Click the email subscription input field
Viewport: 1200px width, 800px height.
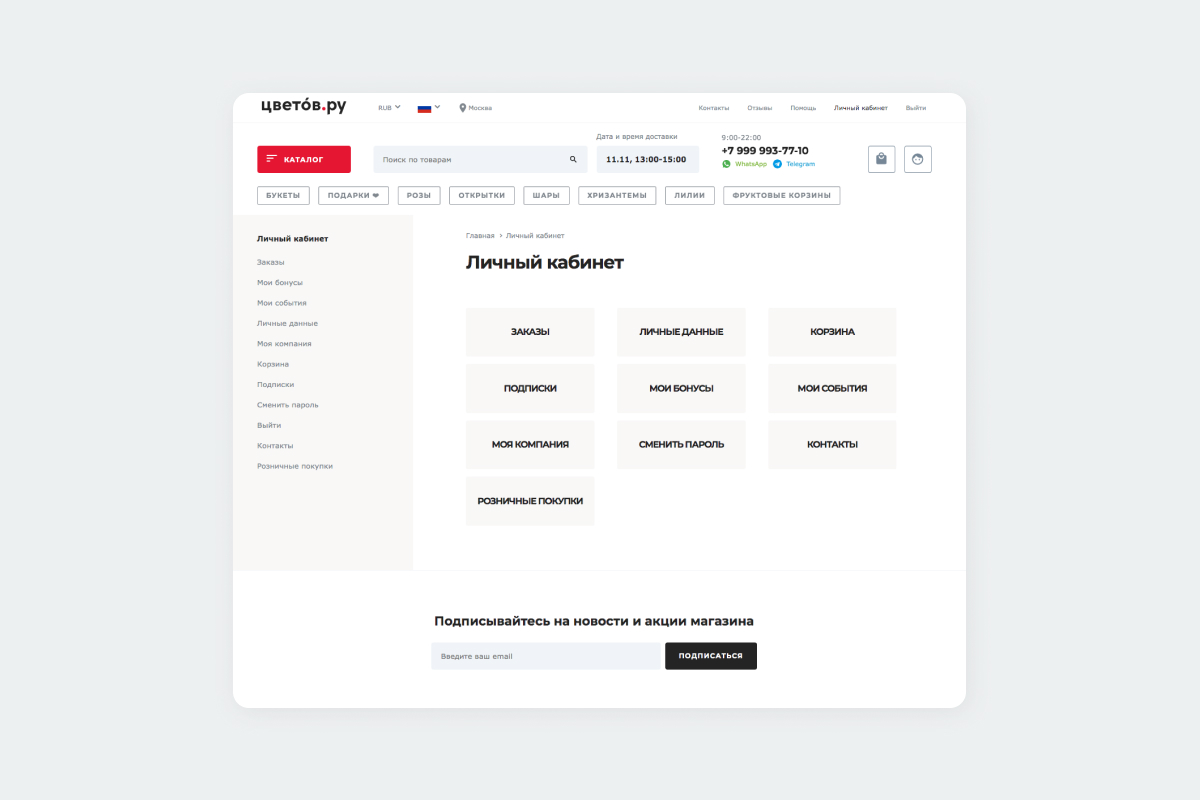click(x=546, y=656)
